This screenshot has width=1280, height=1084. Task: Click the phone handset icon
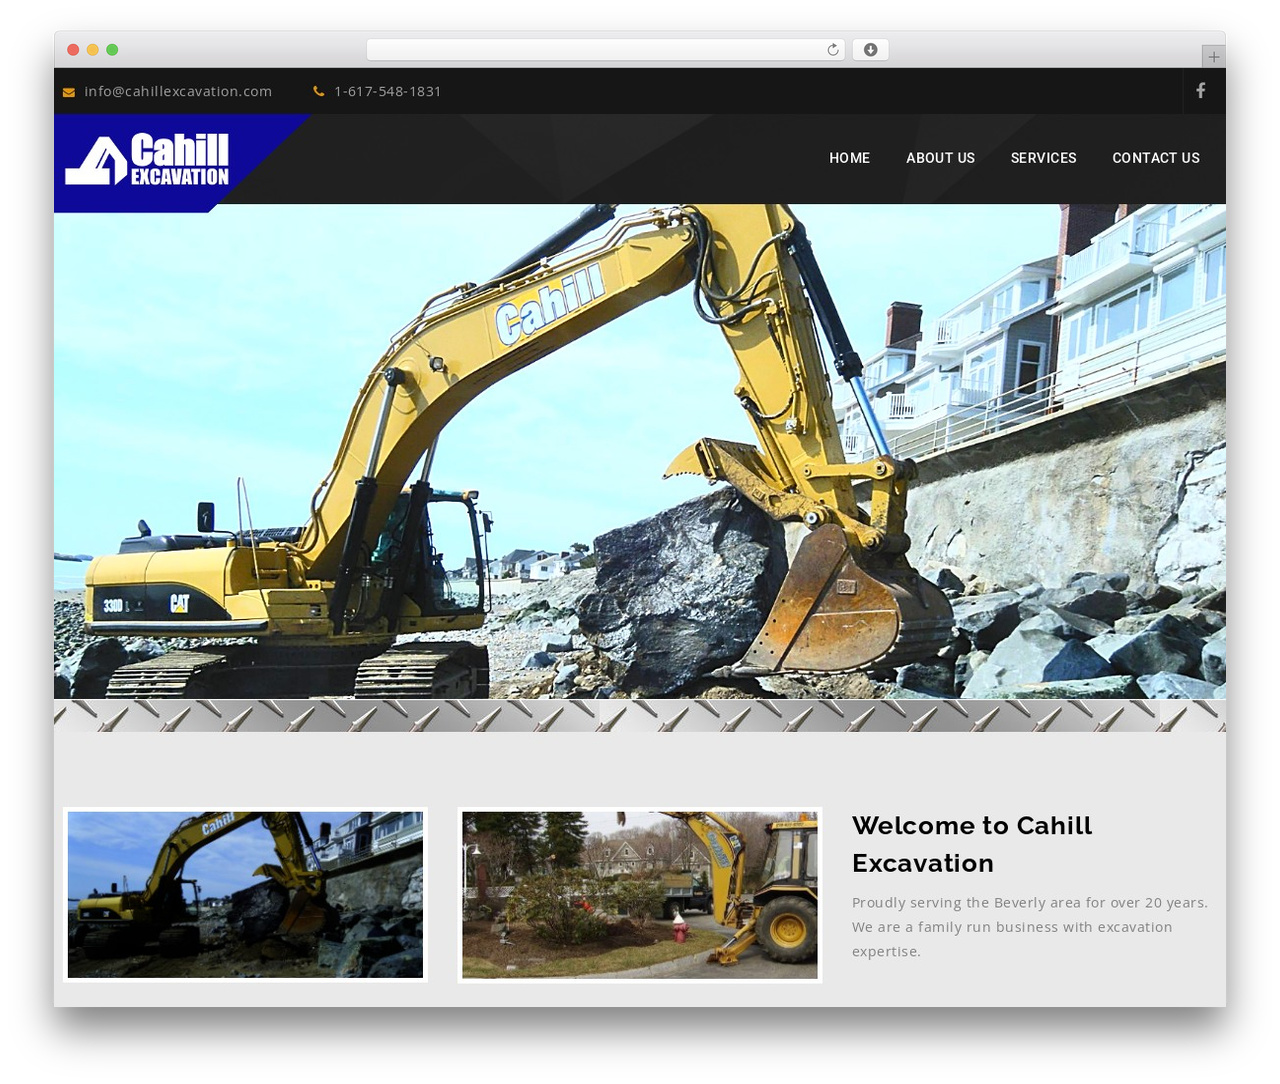pyautogui.click(x=319, y=91)
